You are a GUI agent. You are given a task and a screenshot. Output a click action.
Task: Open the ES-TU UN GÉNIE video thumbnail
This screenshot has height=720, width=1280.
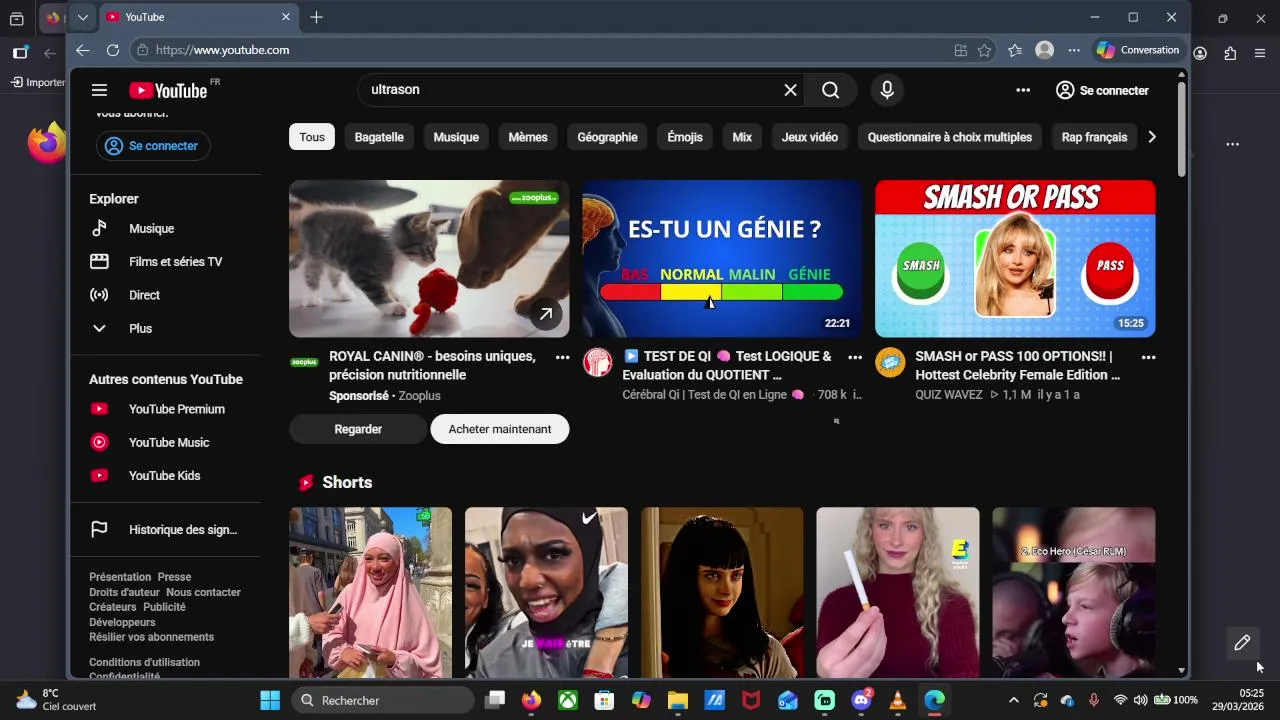tap(722, 259)
